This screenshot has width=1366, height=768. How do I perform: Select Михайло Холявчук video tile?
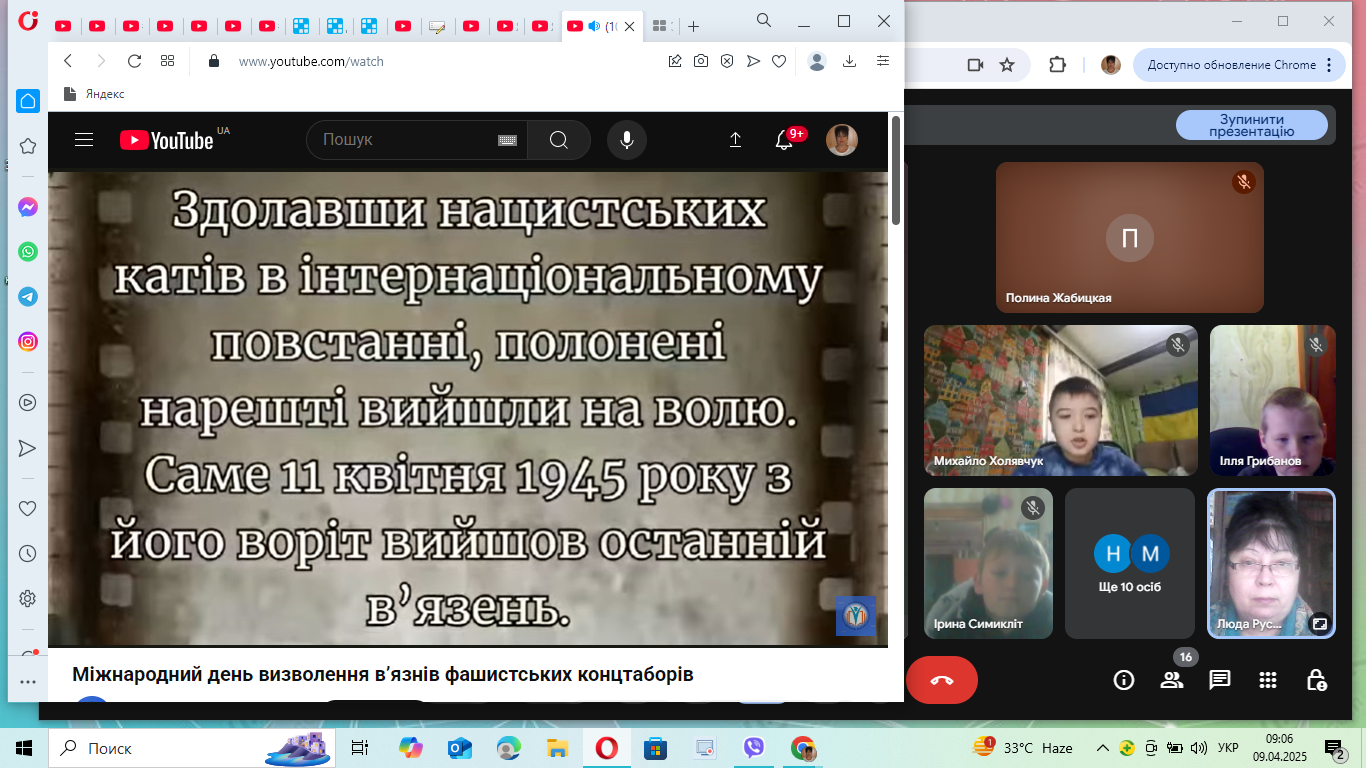pyautogui.click(x=1060, y=400)
